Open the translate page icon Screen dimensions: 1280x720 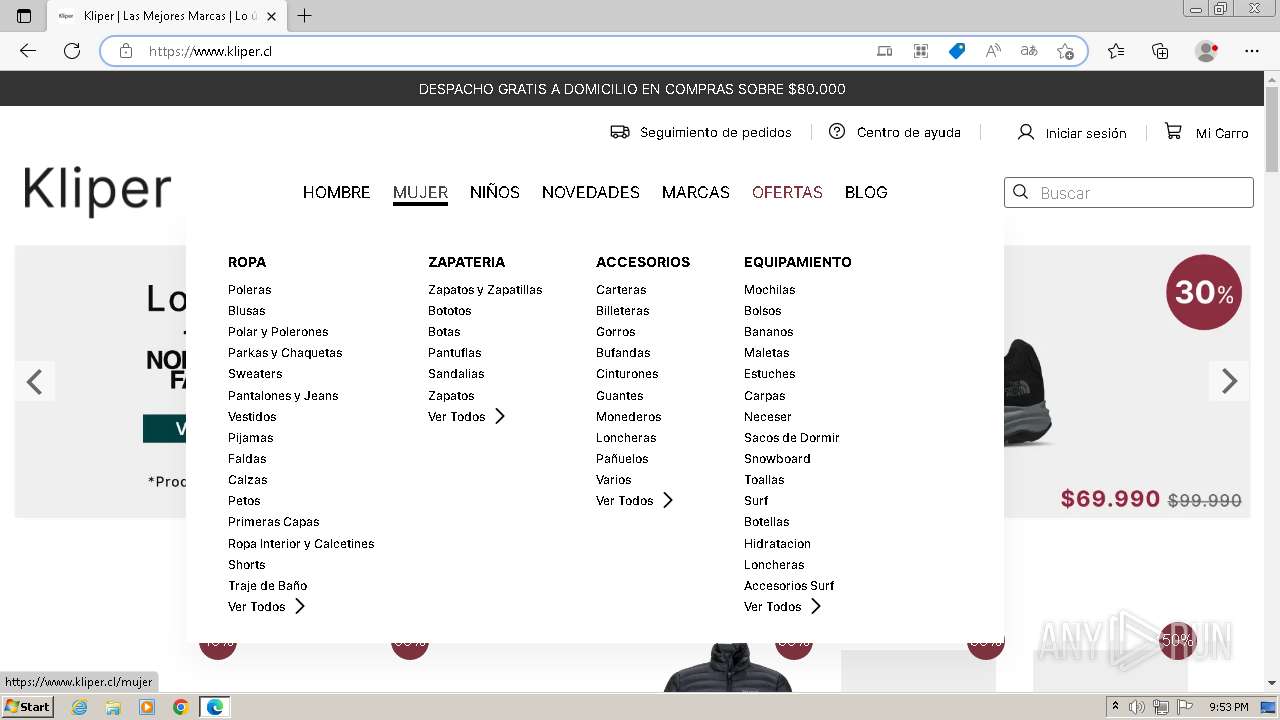pos(1029,51)
